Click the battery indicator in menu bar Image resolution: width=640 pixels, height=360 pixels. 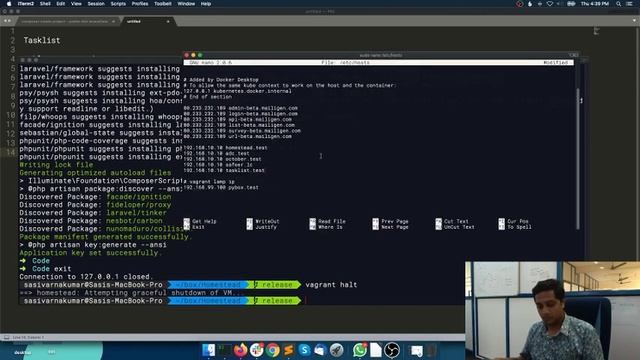coord(571,4)
